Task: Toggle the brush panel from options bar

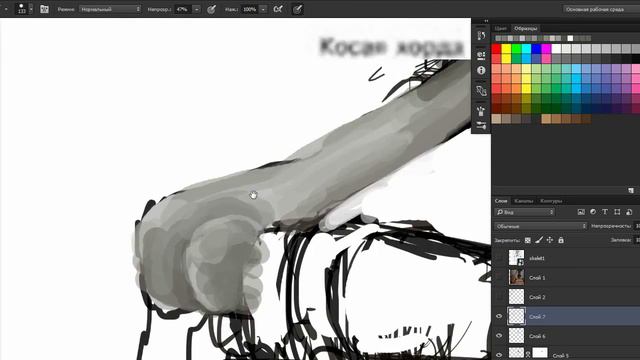Action: click(44, 9)
